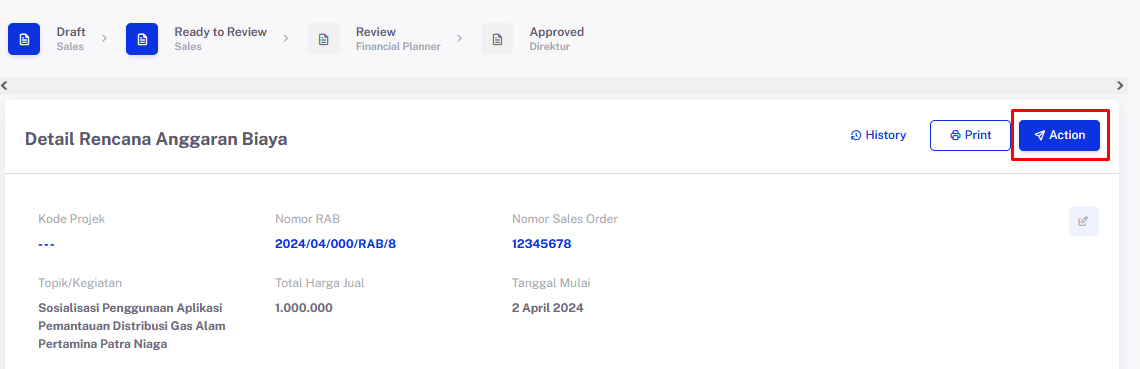Click the chevron after Ready to Review
Viewport: 1140px width, 369px height.
coord(286,38)
